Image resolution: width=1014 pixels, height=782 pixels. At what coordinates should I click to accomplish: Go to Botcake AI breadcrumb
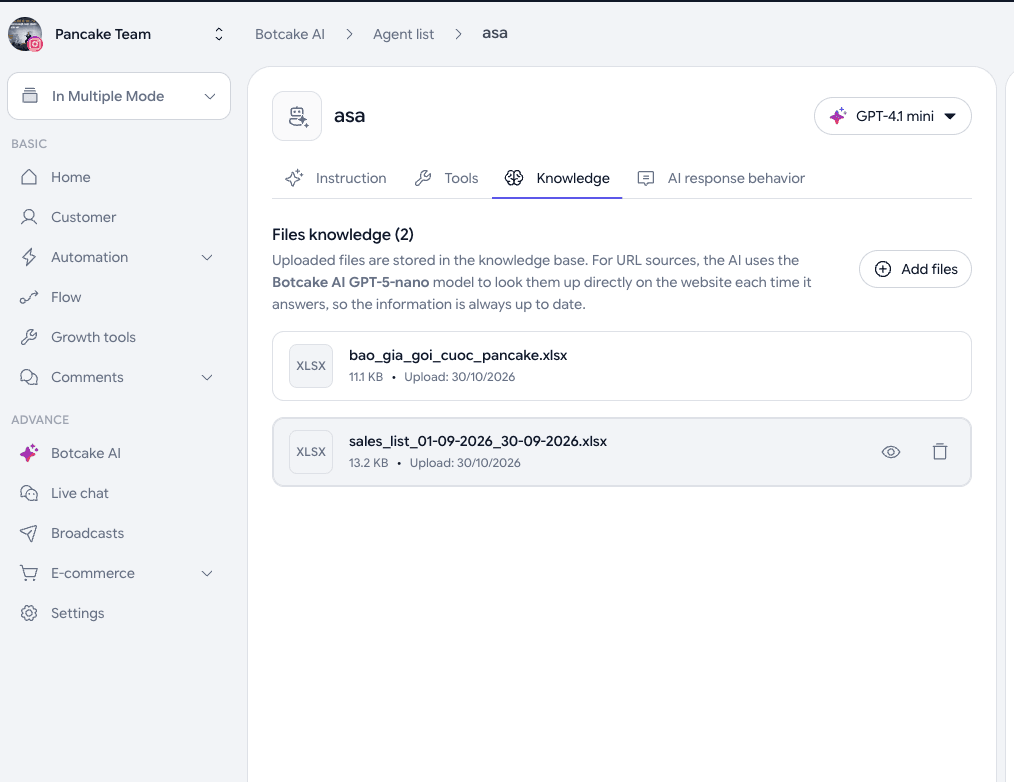coord(290,34)
